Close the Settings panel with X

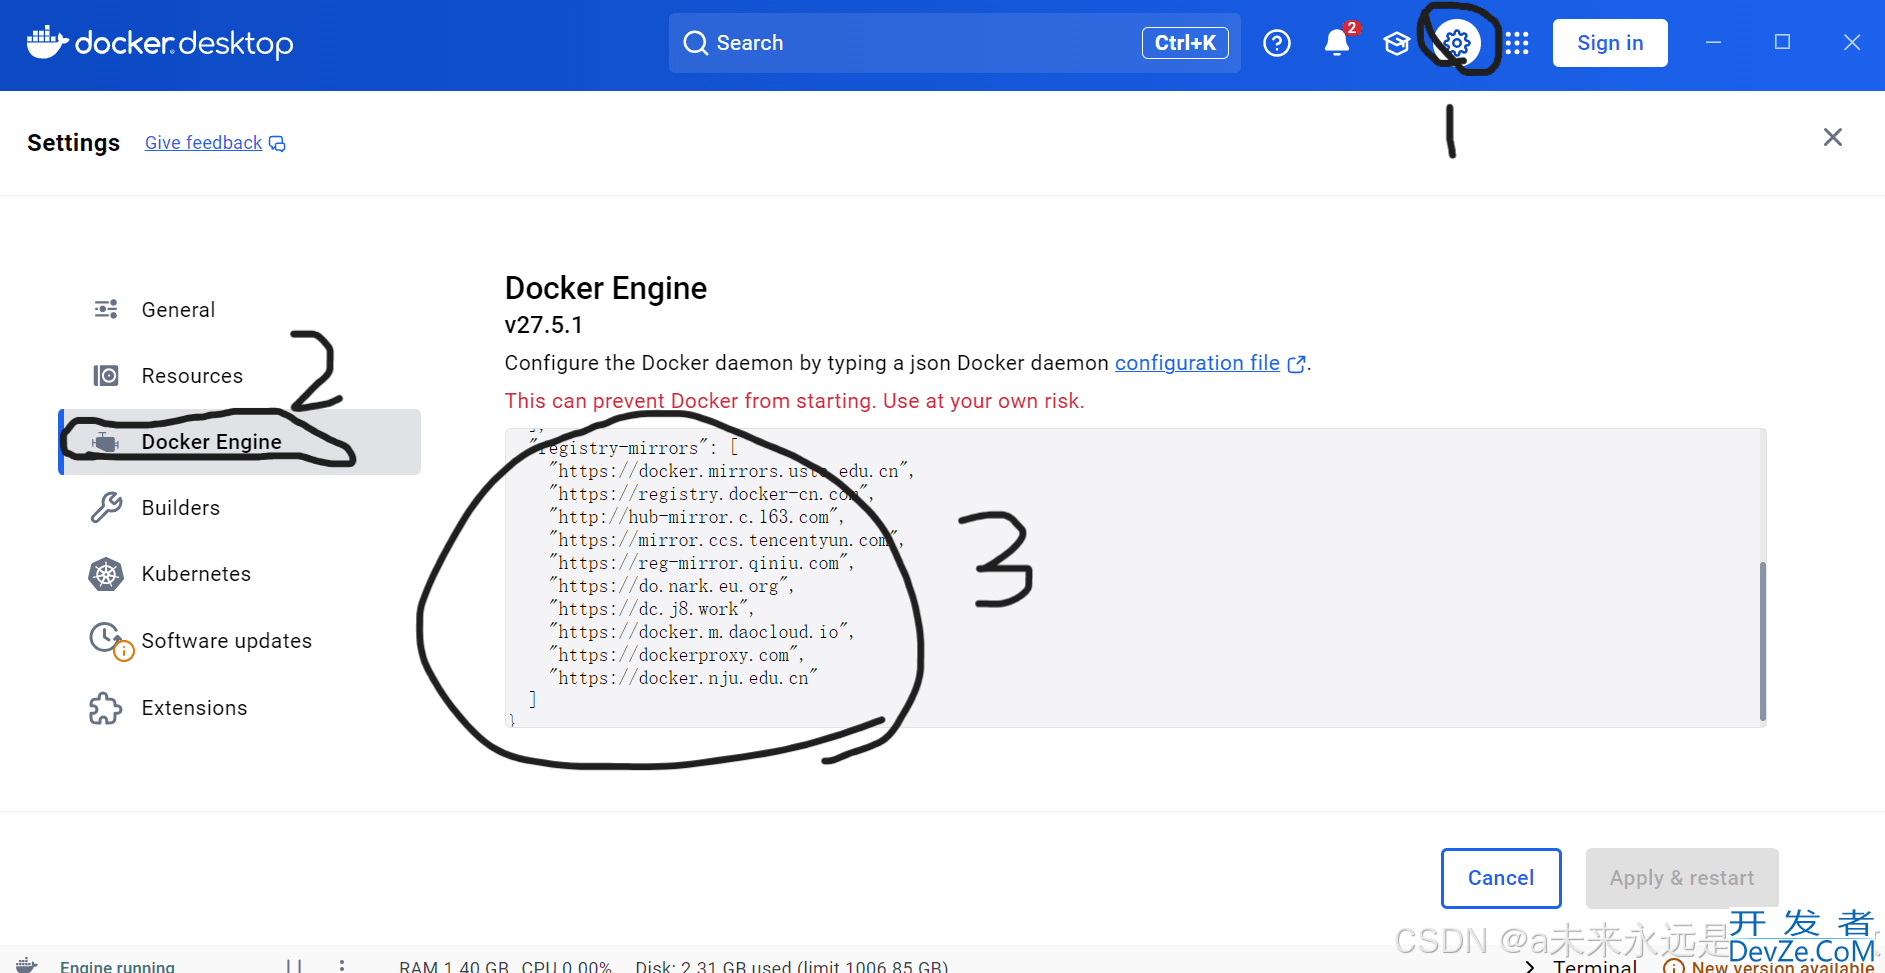(1832, 137)
